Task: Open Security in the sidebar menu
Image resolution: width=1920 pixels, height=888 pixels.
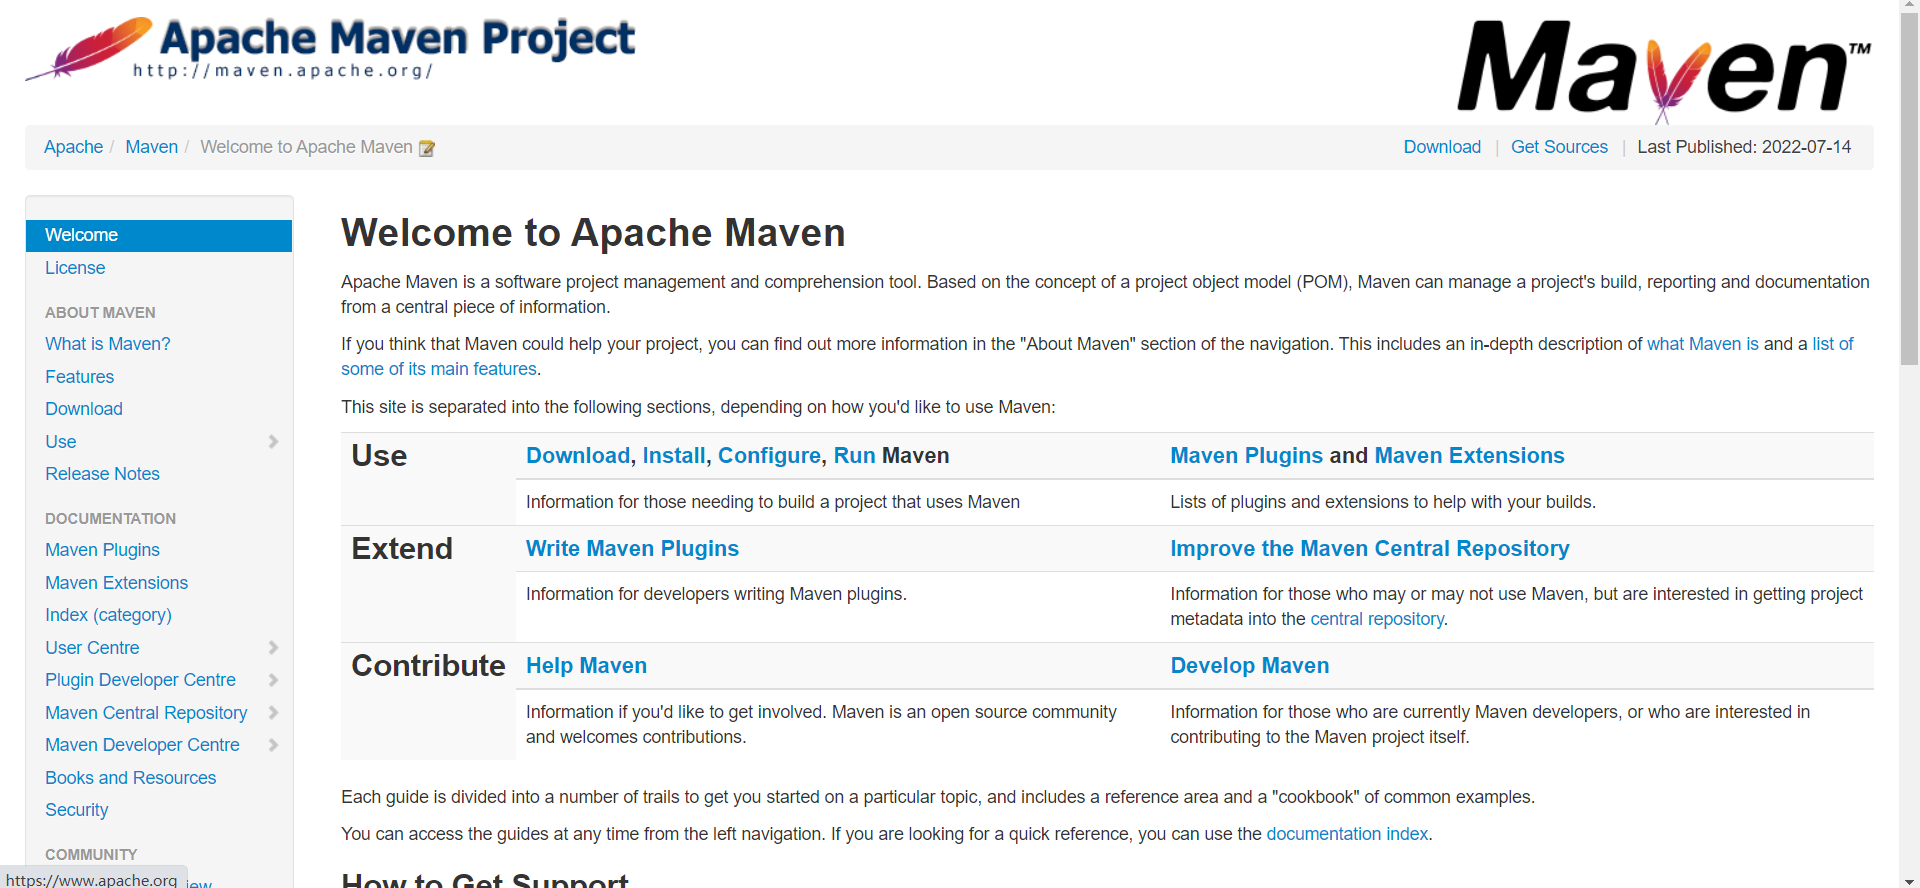Action: [76, 810]
